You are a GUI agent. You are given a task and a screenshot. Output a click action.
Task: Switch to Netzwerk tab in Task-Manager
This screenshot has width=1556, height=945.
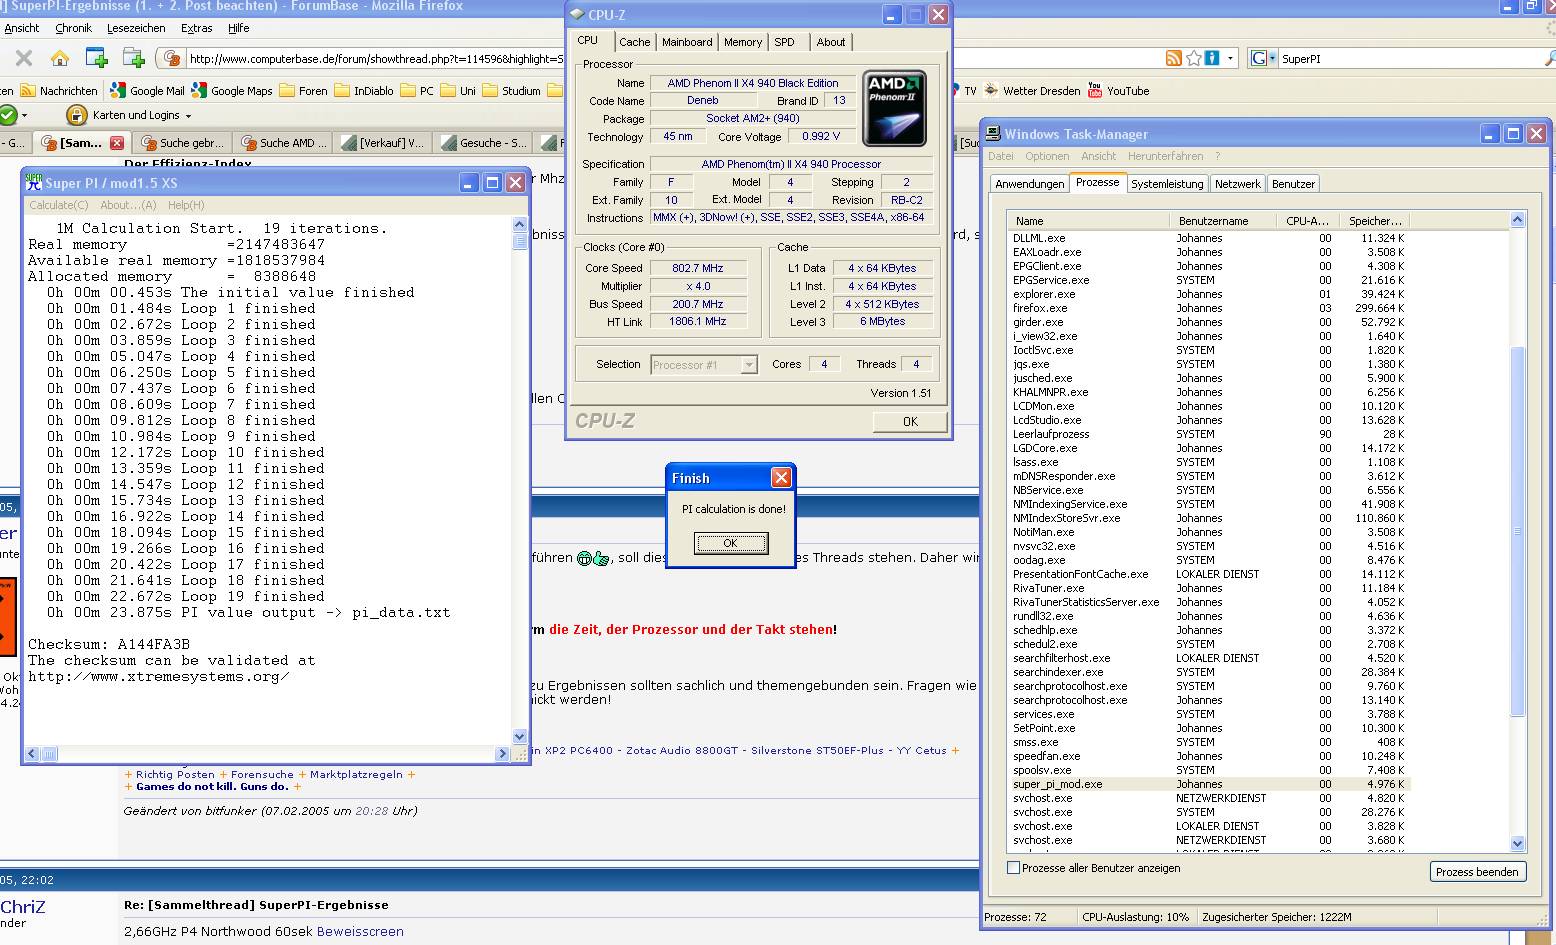(x=1237, y=184)
